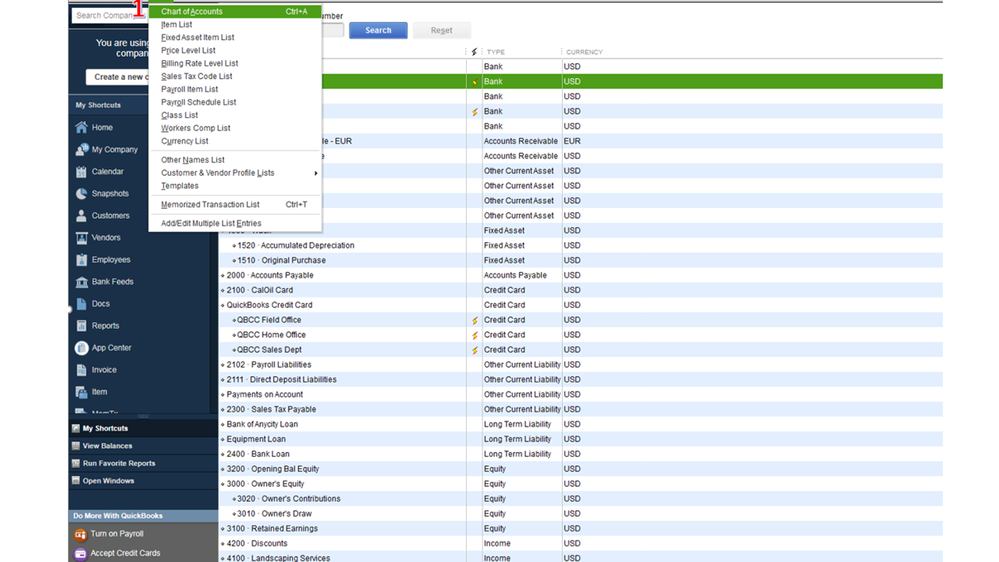Select the 2102 Payroll Liabilities account
Viewport: 999px width, 562px height.
(x=580, y=364)
